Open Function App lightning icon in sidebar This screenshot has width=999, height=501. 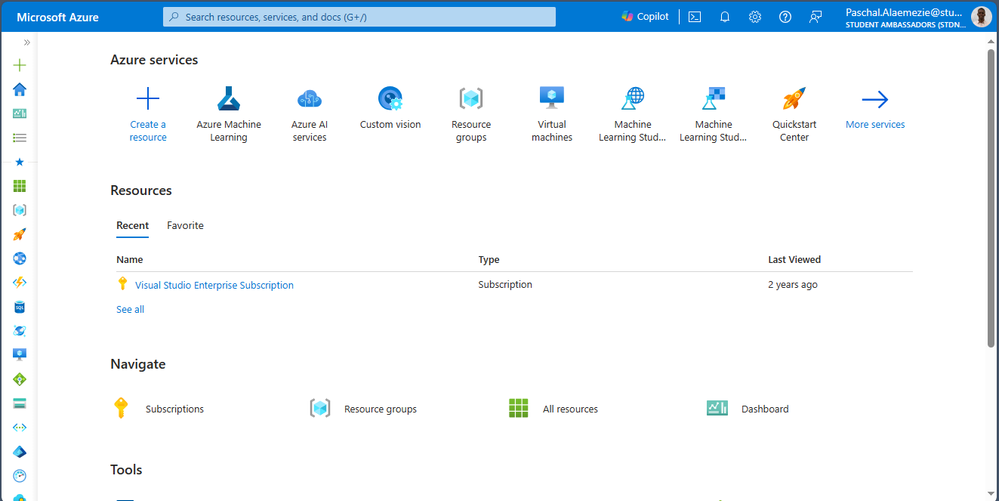(x=19, y=282)
